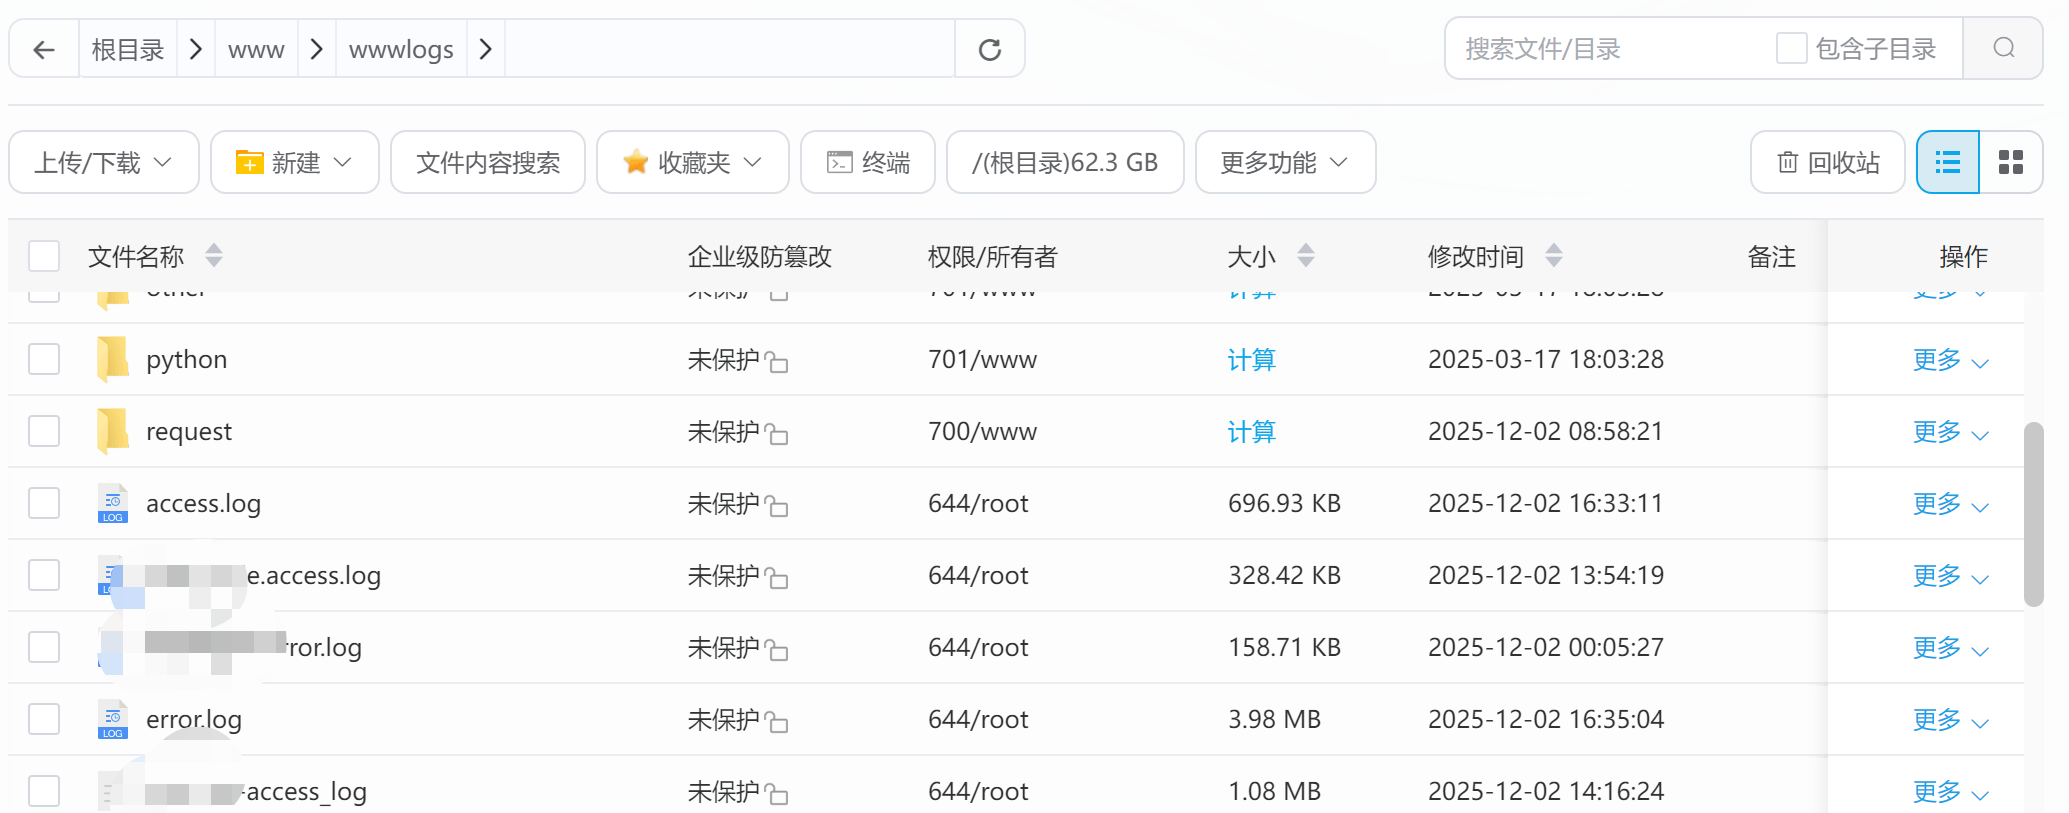Click the search magnifier icon
This screenshot has height=813, width=2069.
coord(2003,48)
